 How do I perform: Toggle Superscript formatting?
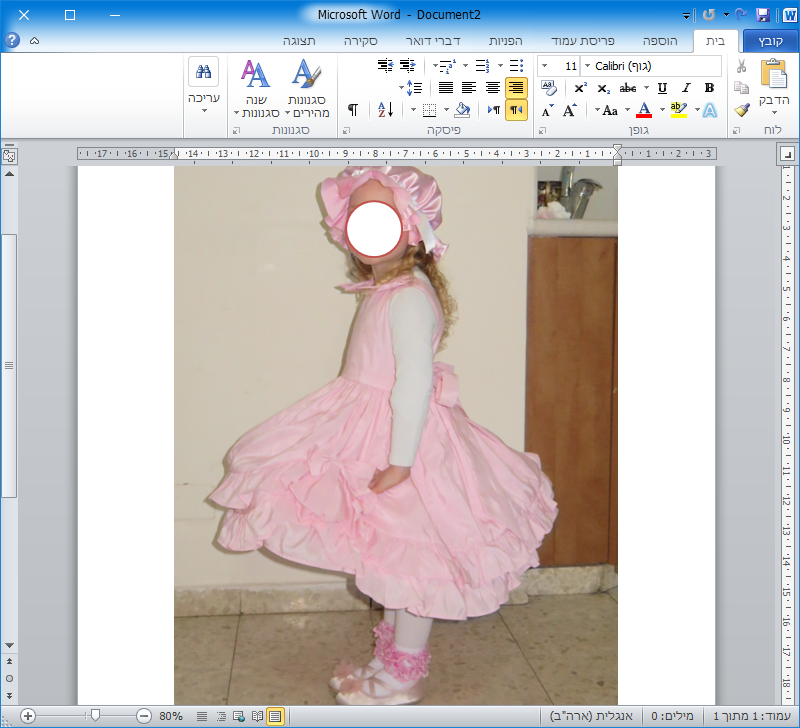580,88
